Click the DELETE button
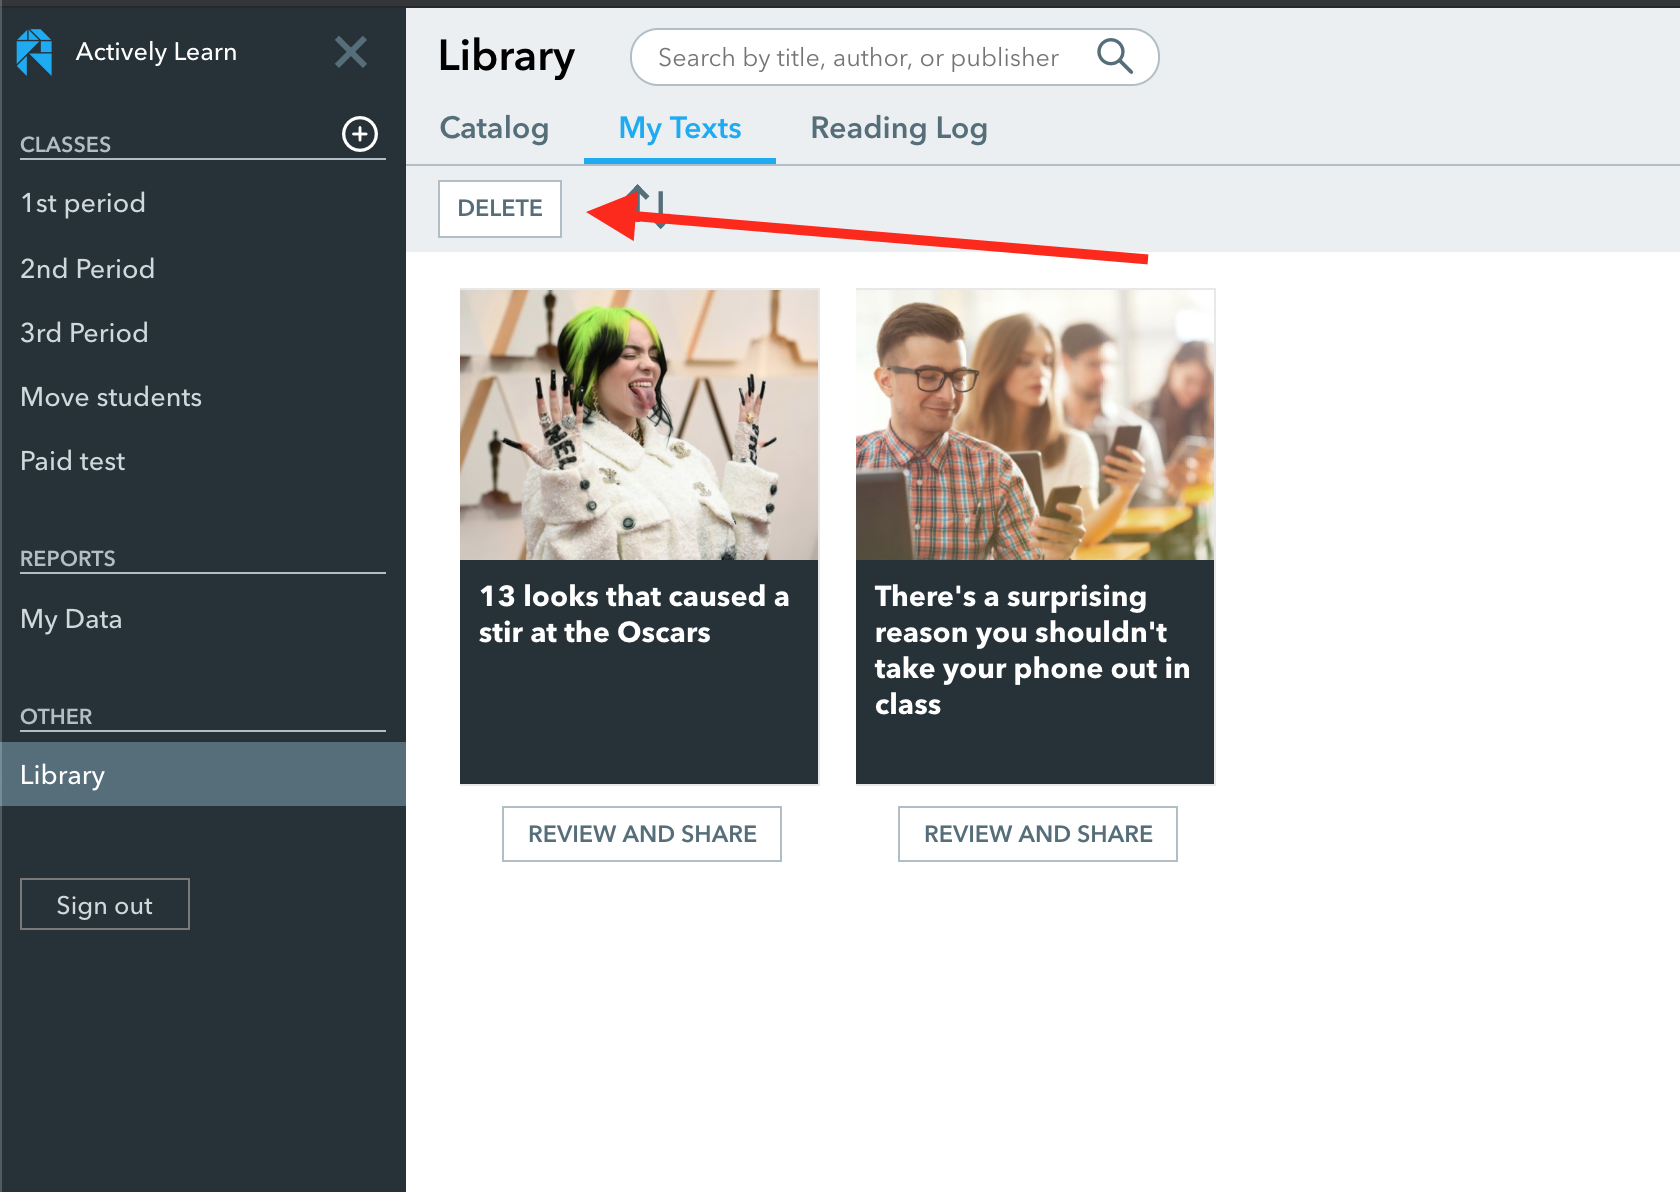This screenshot has width=1680, height=1192. point(500,209)
